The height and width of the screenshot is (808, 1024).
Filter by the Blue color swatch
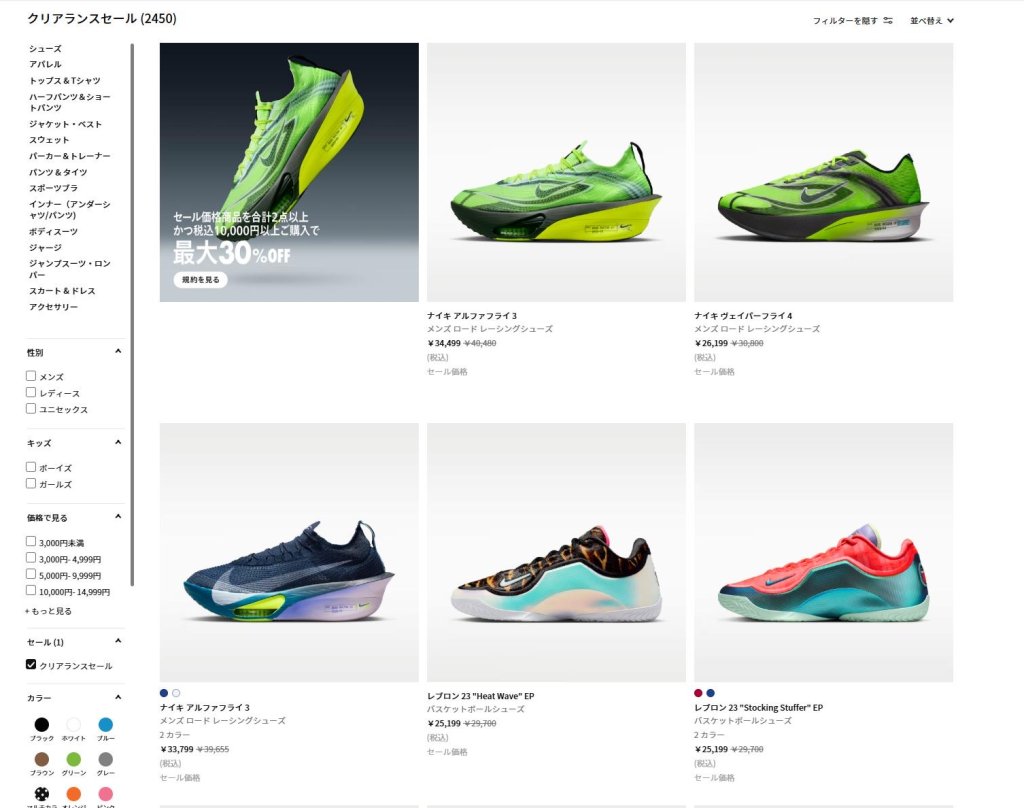tap(105, 725)
